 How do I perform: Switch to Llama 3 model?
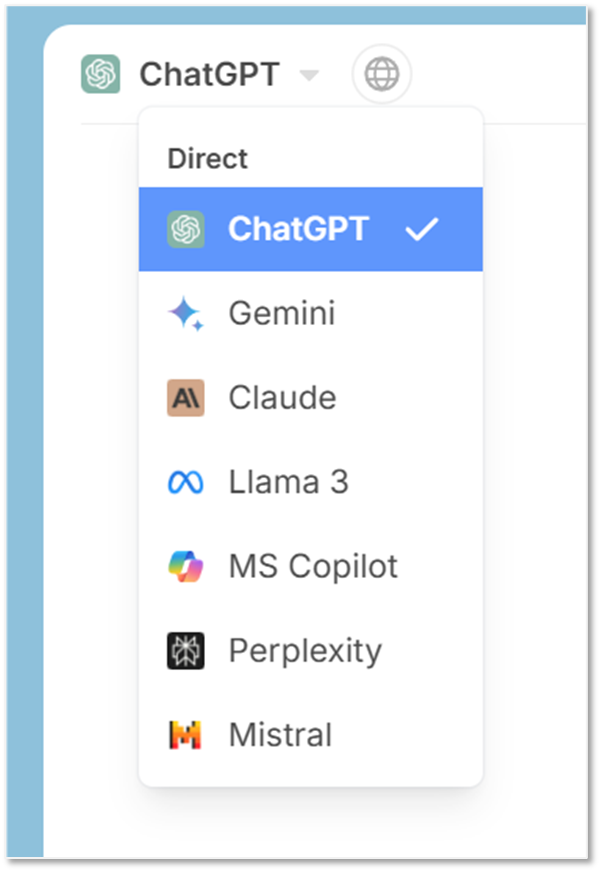311,482
